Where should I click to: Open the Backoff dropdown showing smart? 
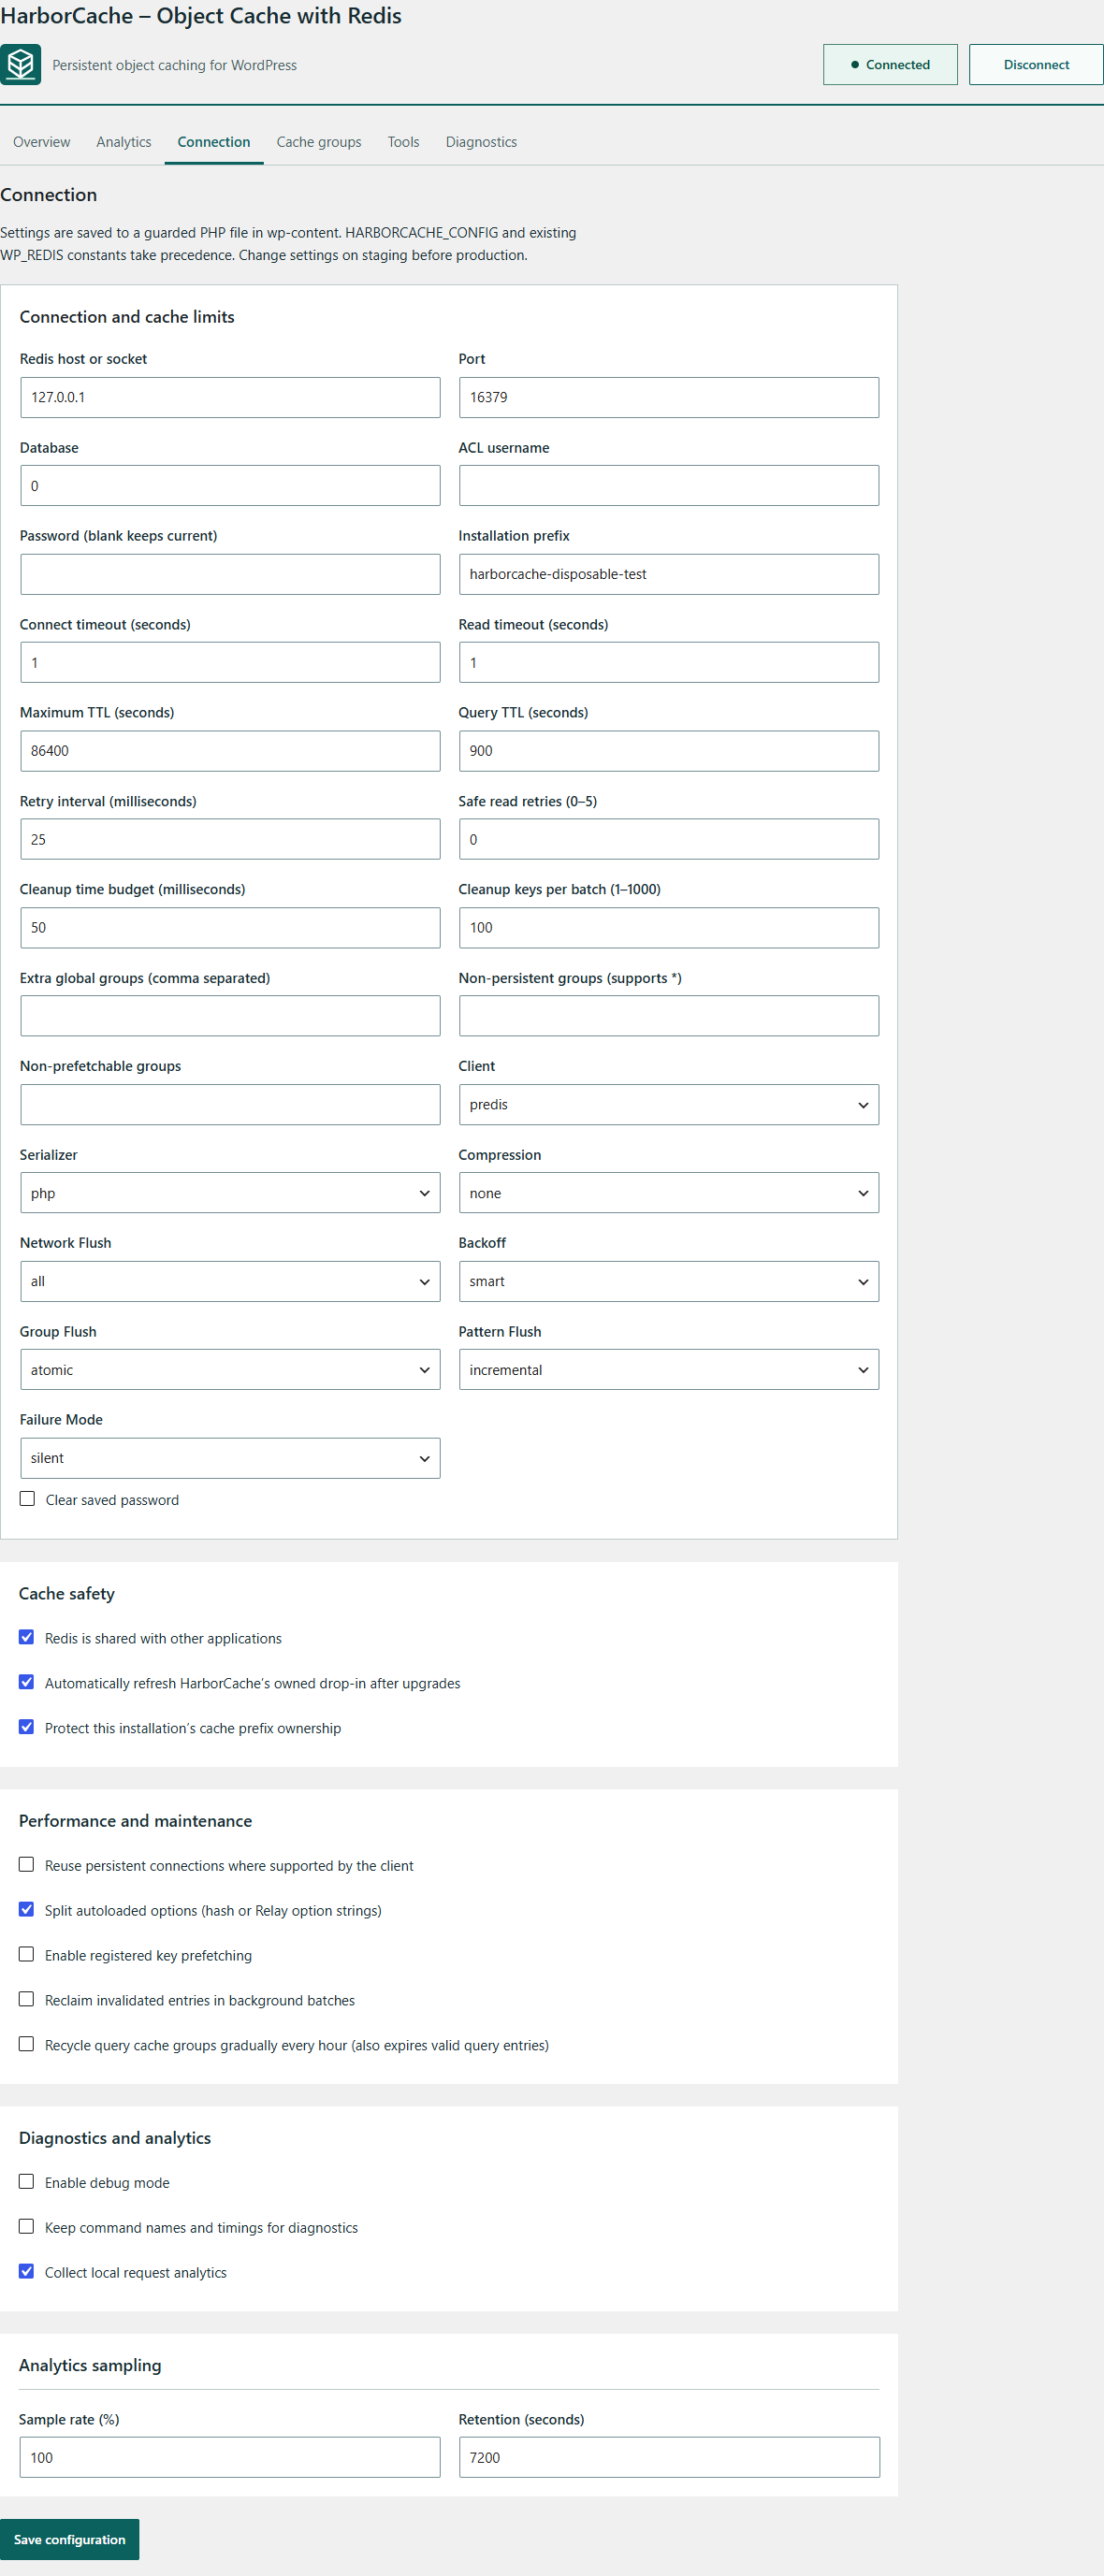[x=669, y=1281]
